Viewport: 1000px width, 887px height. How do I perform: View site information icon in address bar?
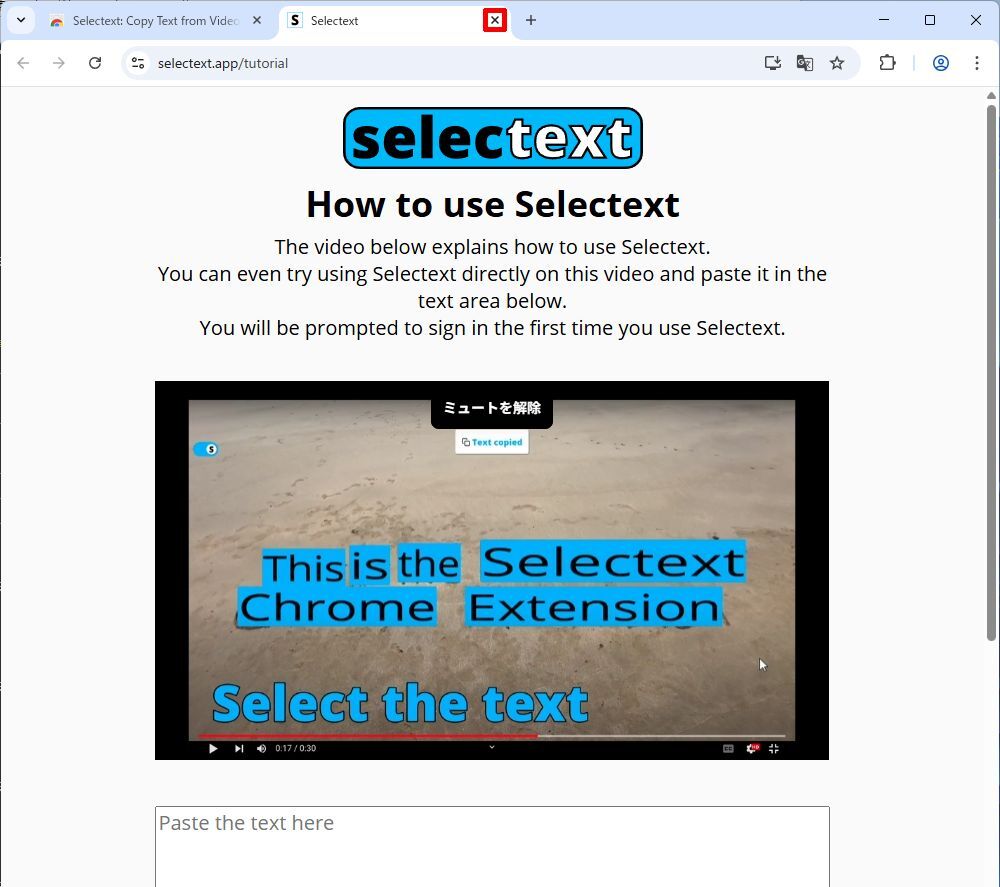coord(138,63)
